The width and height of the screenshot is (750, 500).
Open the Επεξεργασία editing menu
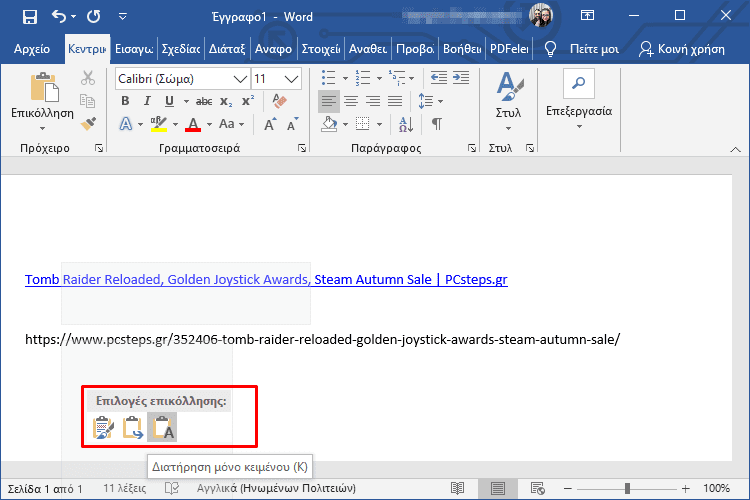click(579, 100)
